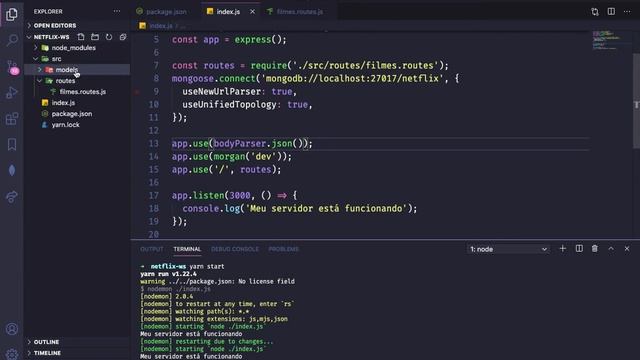Click the code minimap preview

point(607,40)
